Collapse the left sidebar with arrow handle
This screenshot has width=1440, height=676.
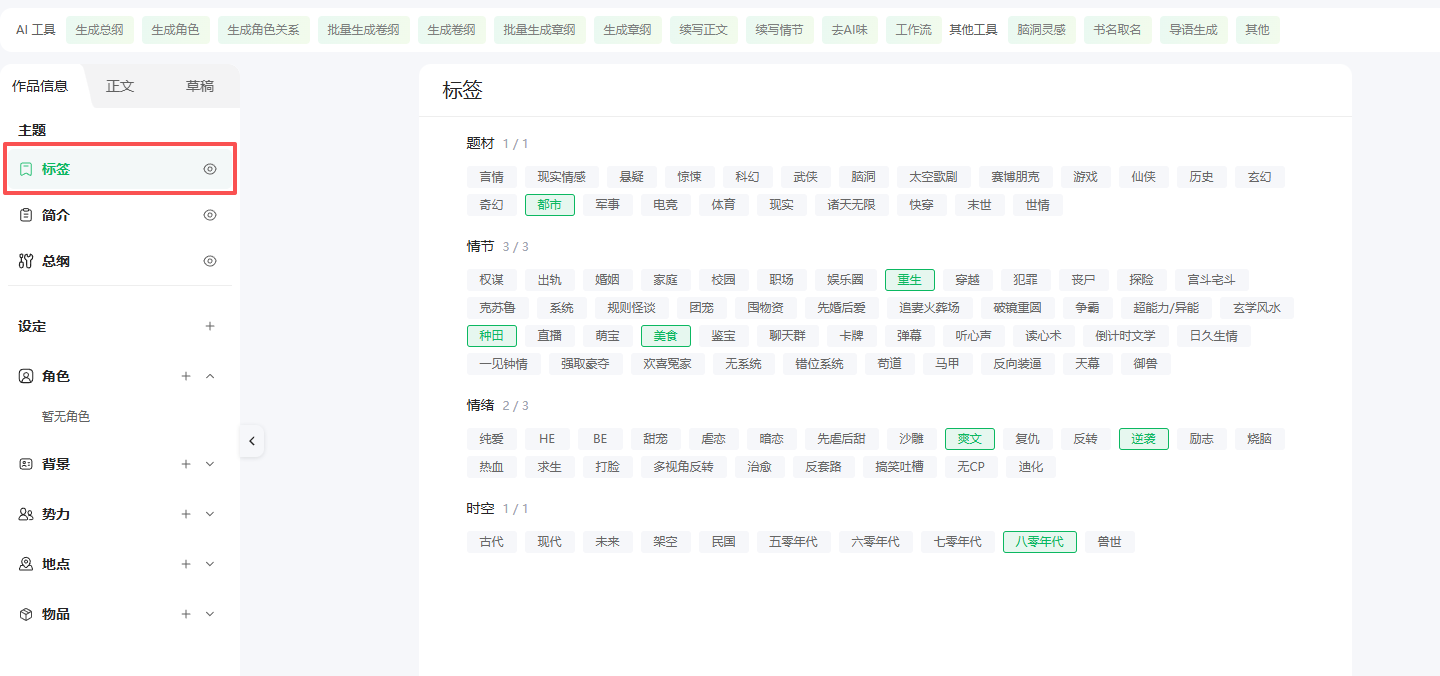252,441
